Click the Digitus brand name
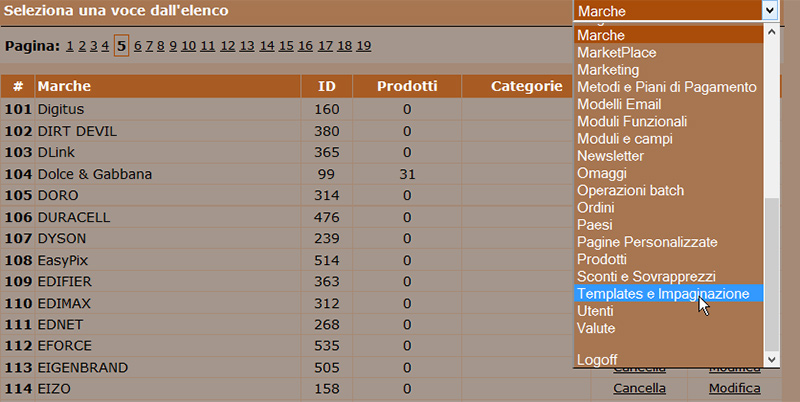800x402 pixels. point(61,109)
